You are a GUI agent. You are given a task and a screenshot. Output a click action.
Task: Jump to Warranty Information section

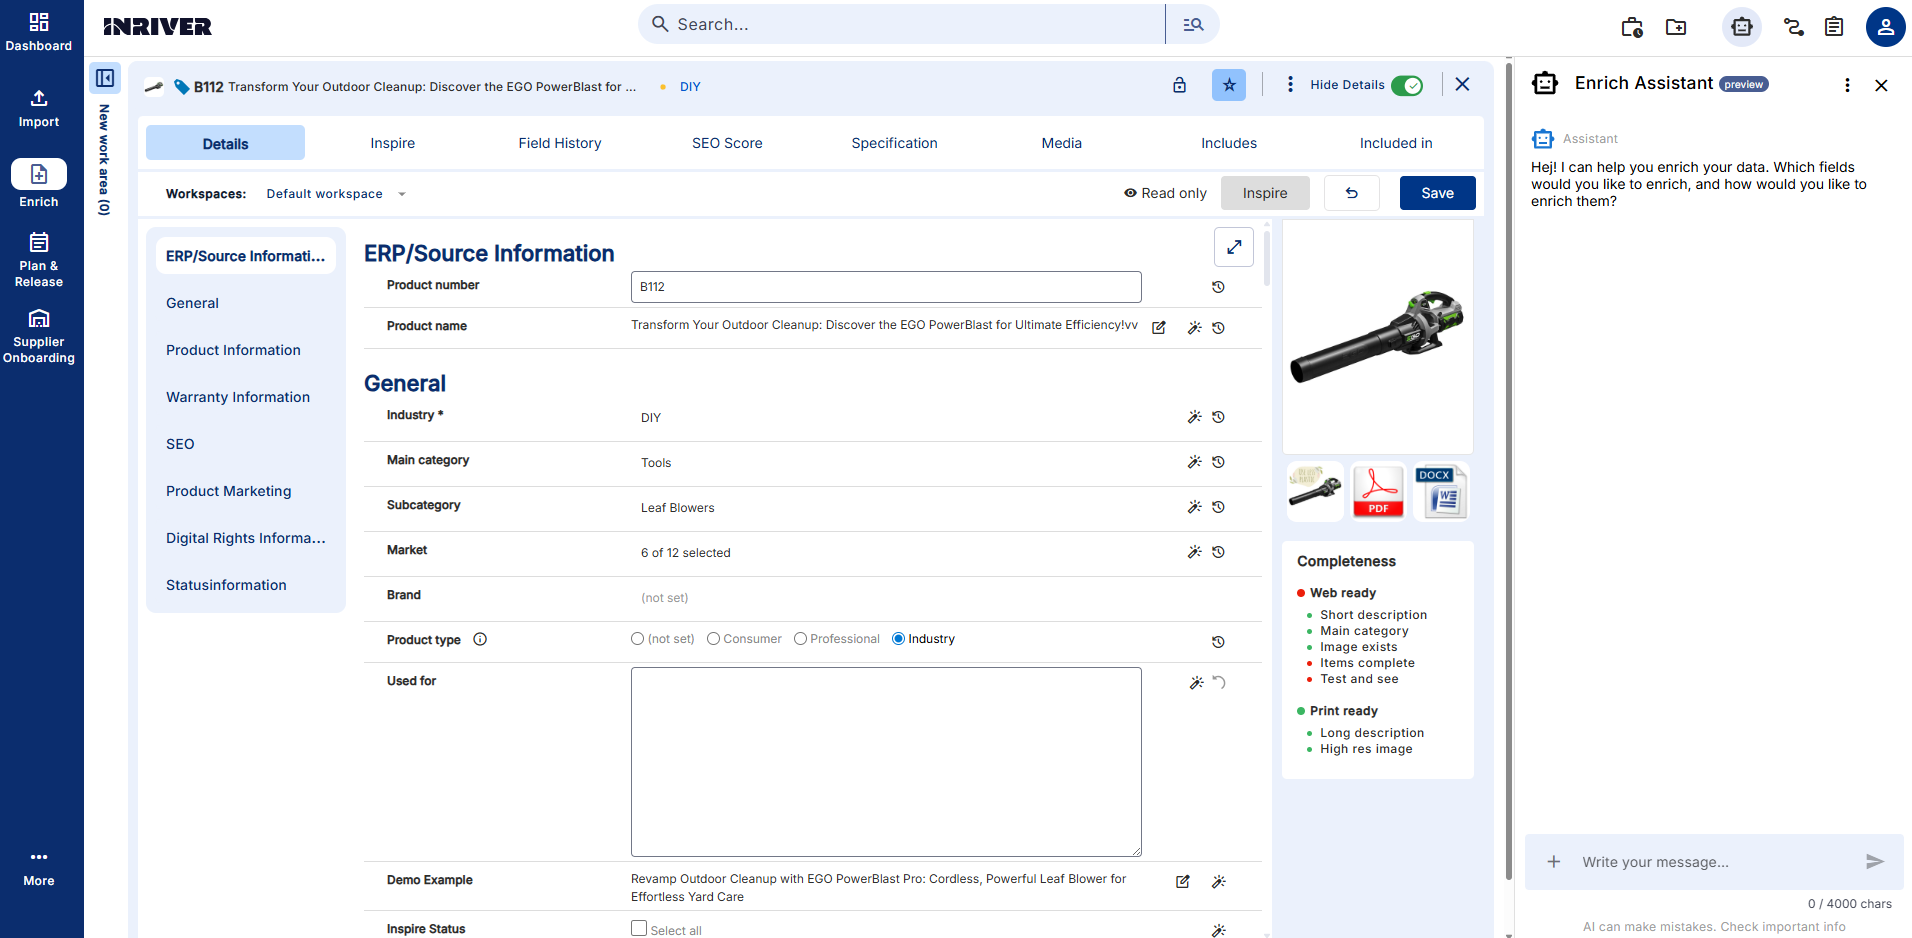tap(238, 397)
